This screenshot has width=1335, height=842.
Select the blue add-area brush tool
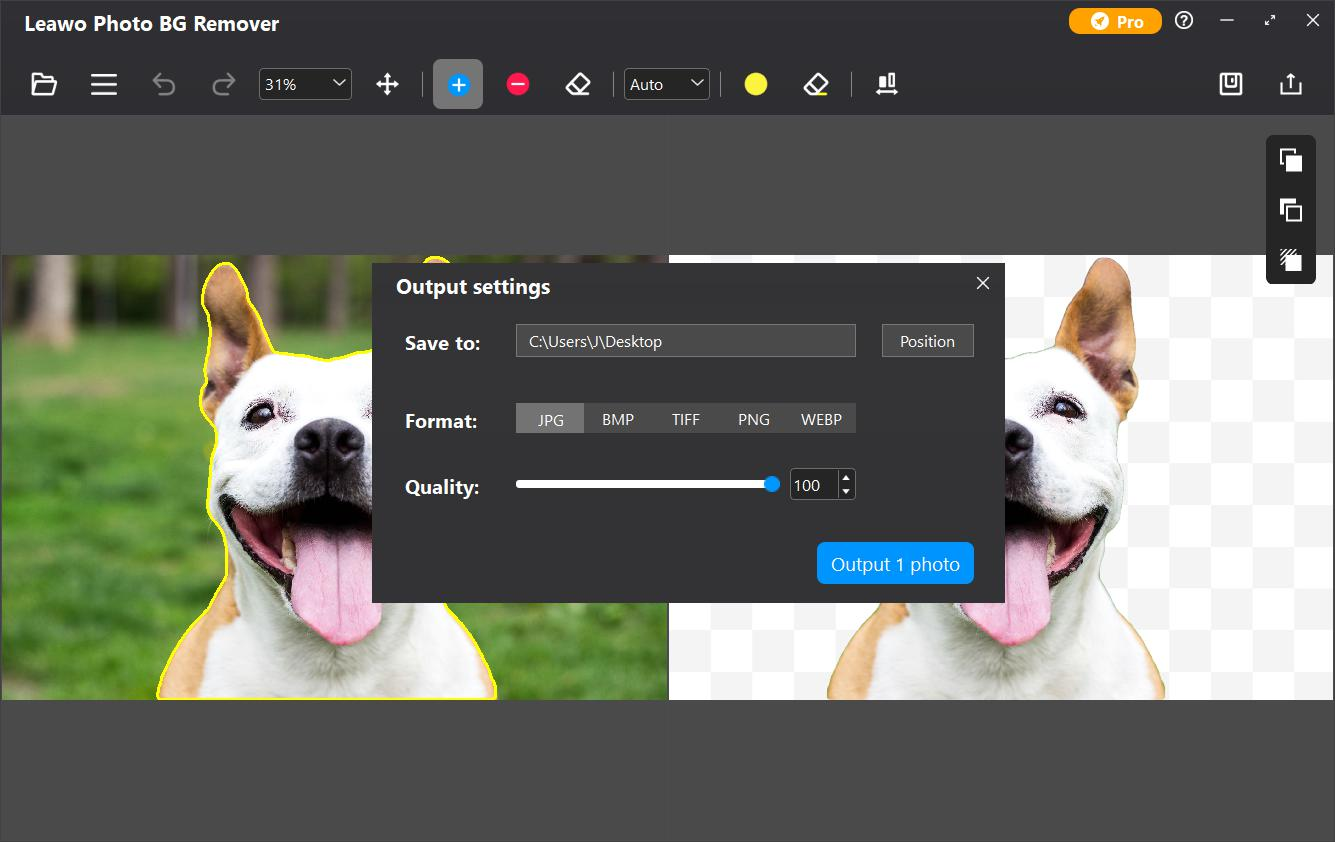pyautogui.click(x=458, y=85)
